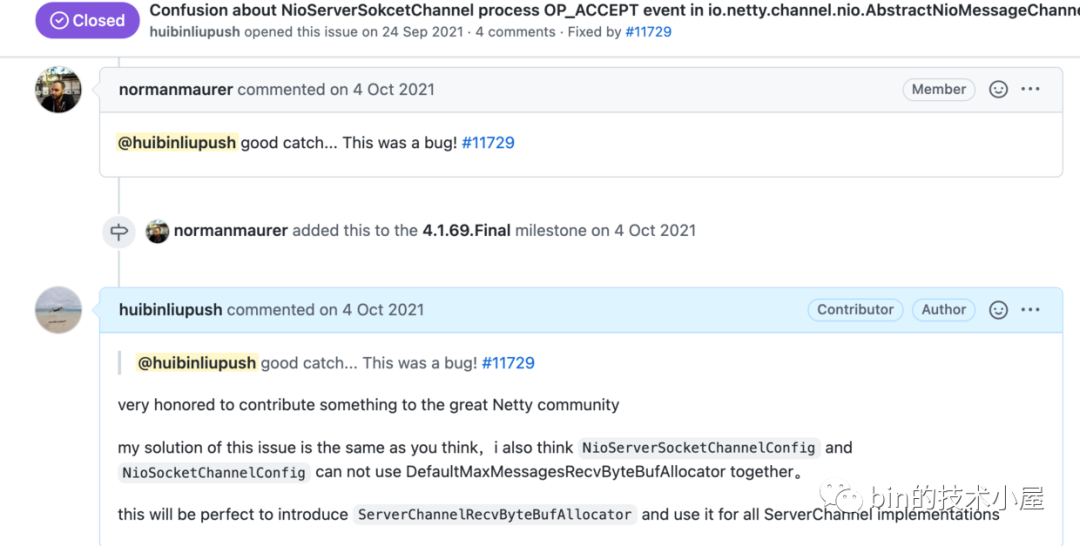Click the Member badge label

939,90
